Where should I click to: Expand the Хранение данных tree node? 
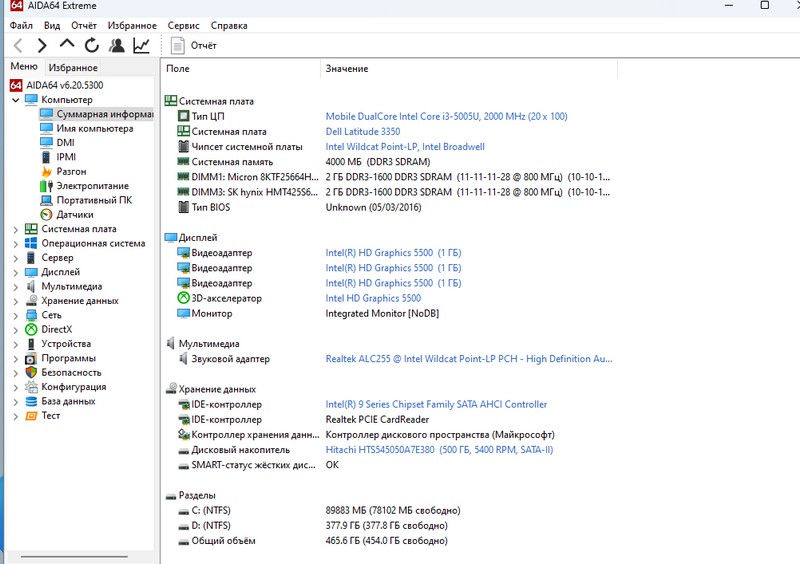15,301
